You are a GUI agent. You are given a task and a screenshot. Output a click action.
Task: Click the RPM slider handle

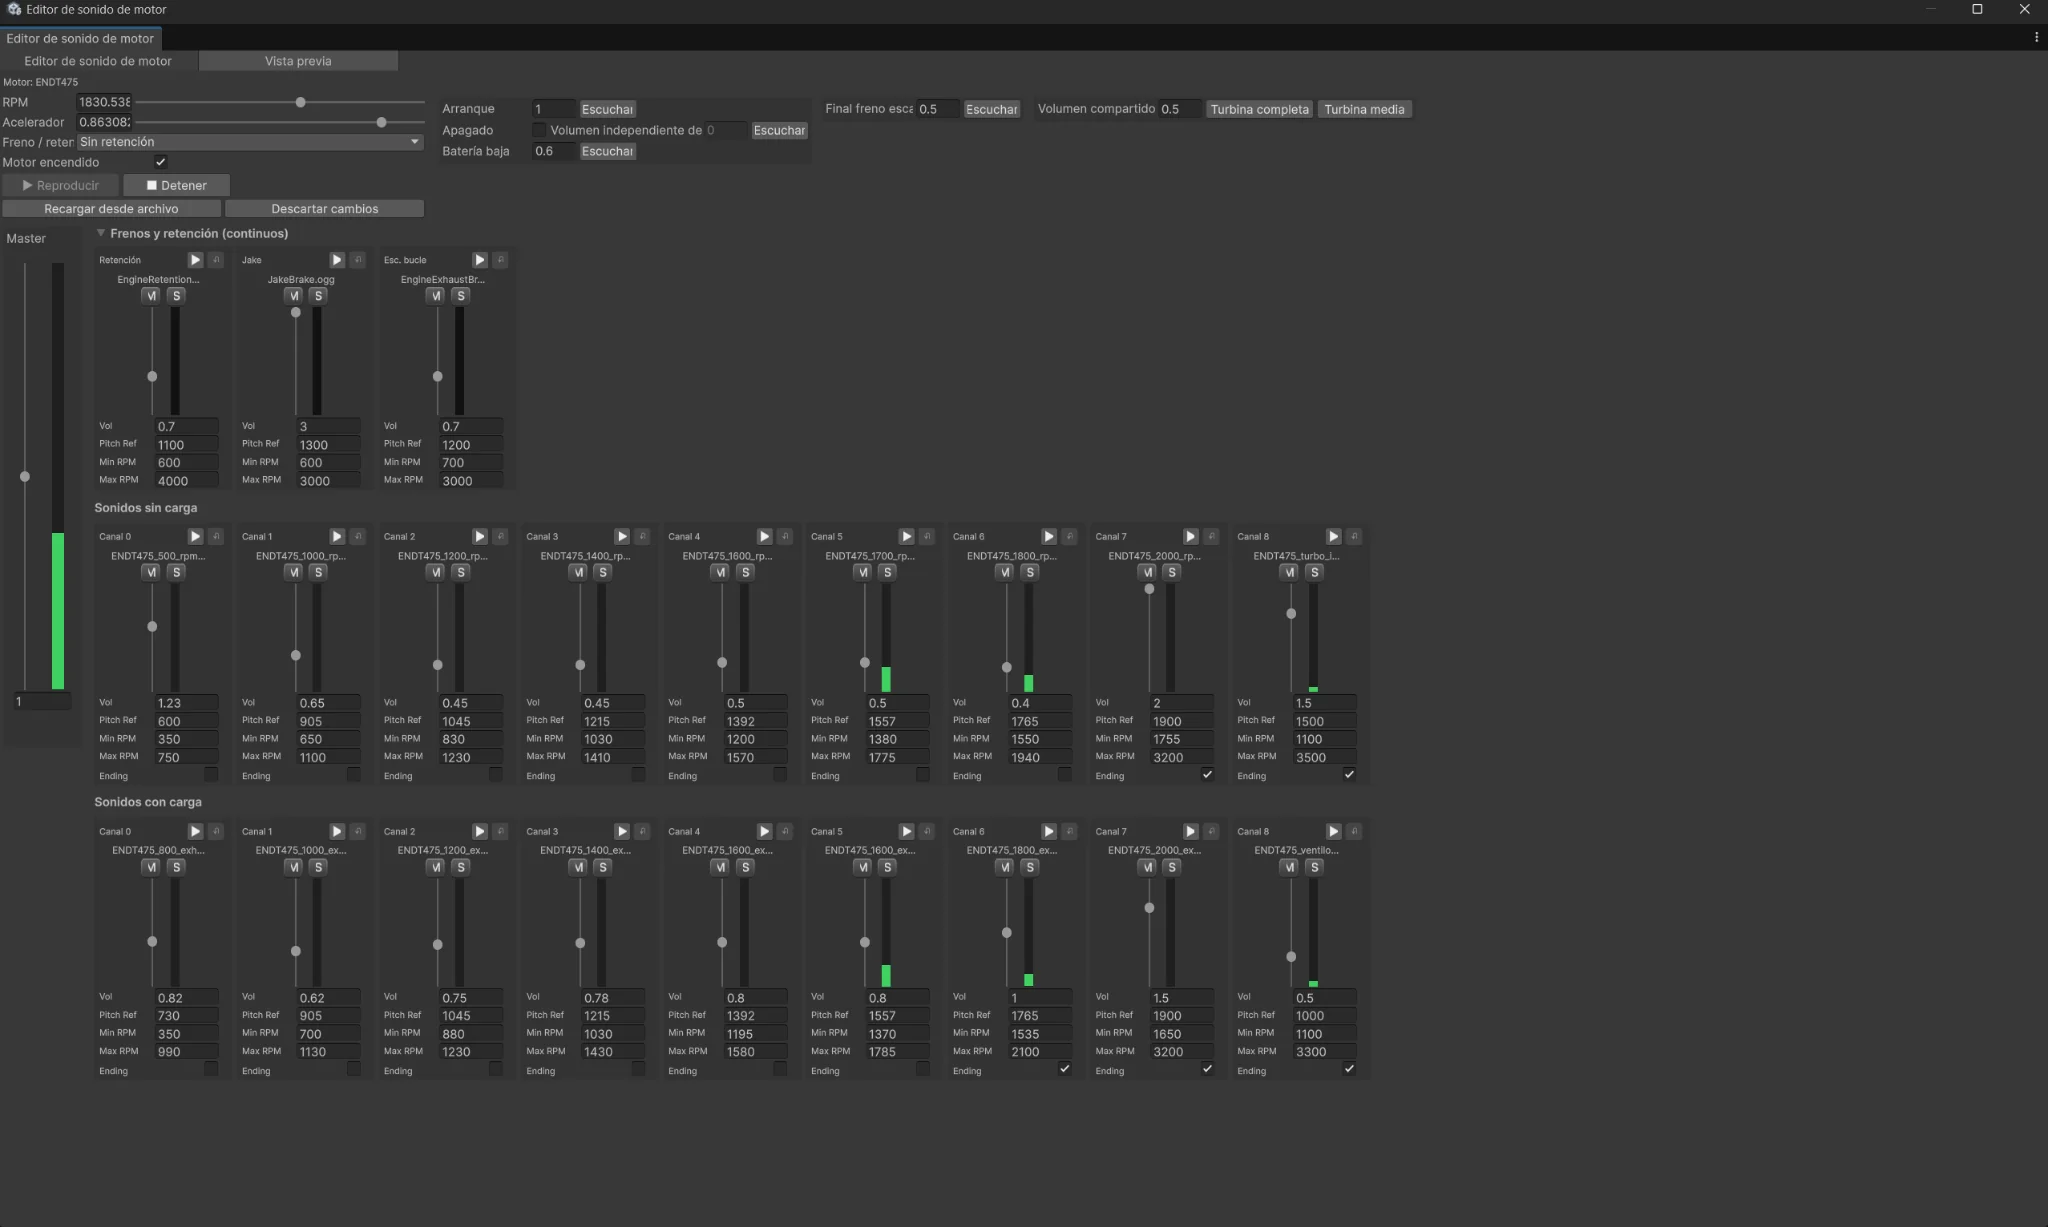(x=300, y=102)
